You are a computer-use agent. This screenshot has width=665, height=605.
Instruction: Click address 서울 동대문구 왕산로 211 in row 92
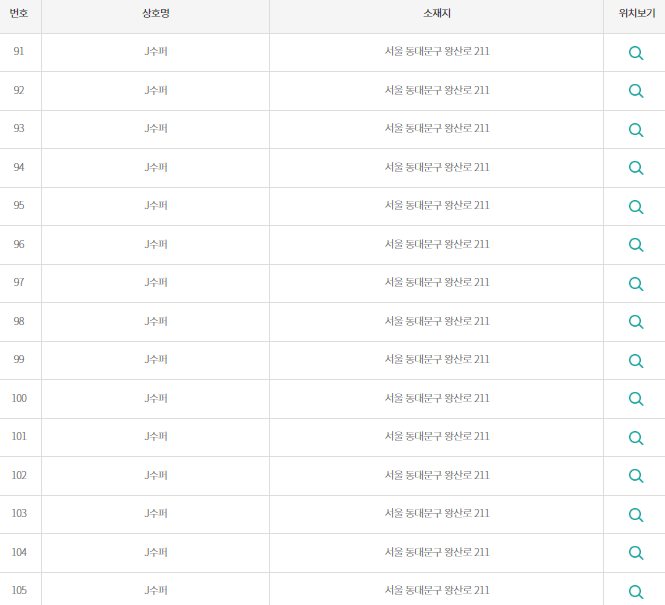coord(437,90)
